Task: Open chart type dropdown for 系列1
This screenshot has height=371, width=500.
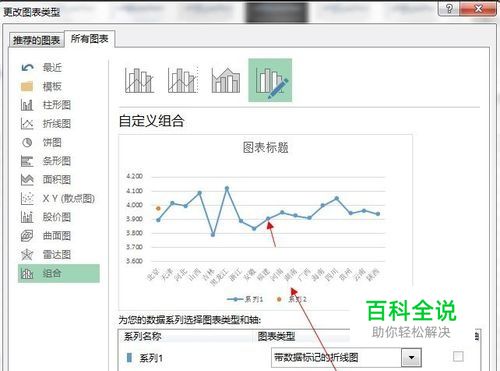Action: [412, 358]
